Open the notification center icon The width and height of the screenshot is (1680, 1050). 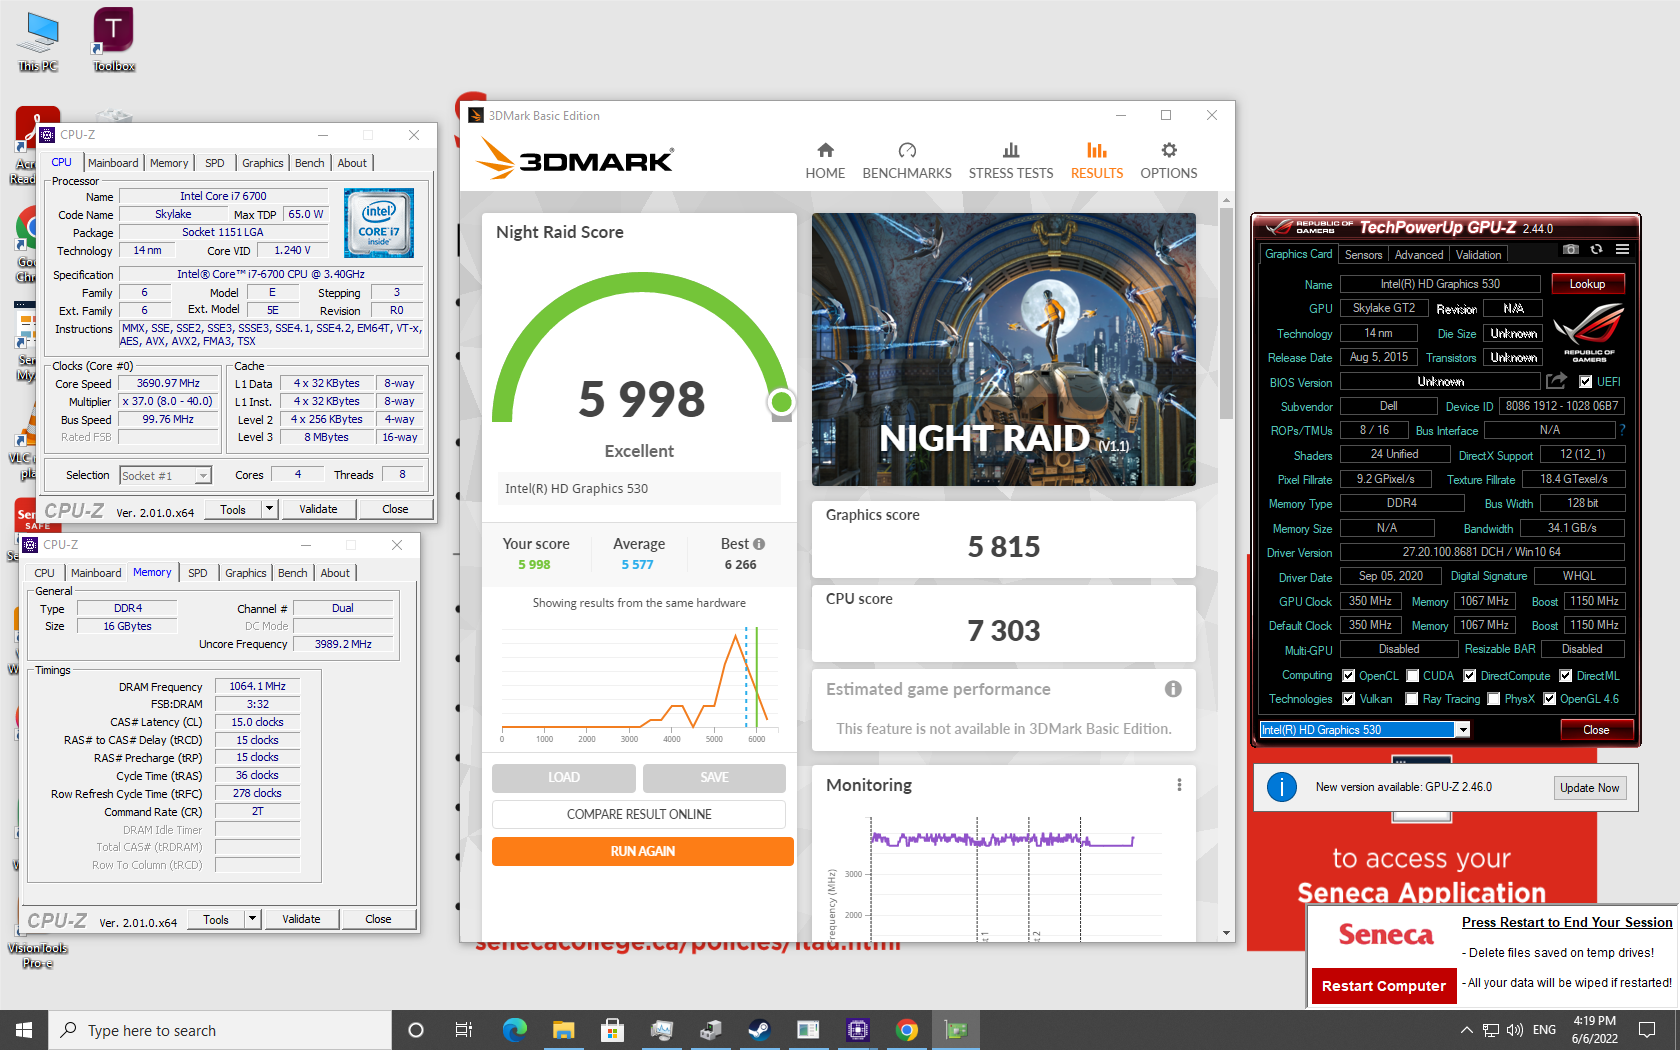tap(1647, 1030)
